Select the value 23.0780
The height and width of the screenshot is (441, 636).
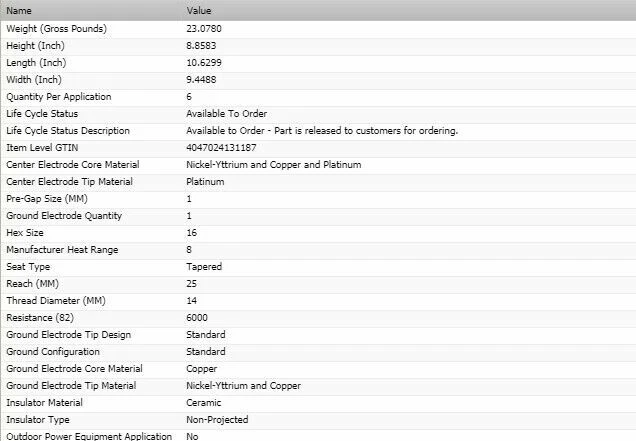[204, 29]
